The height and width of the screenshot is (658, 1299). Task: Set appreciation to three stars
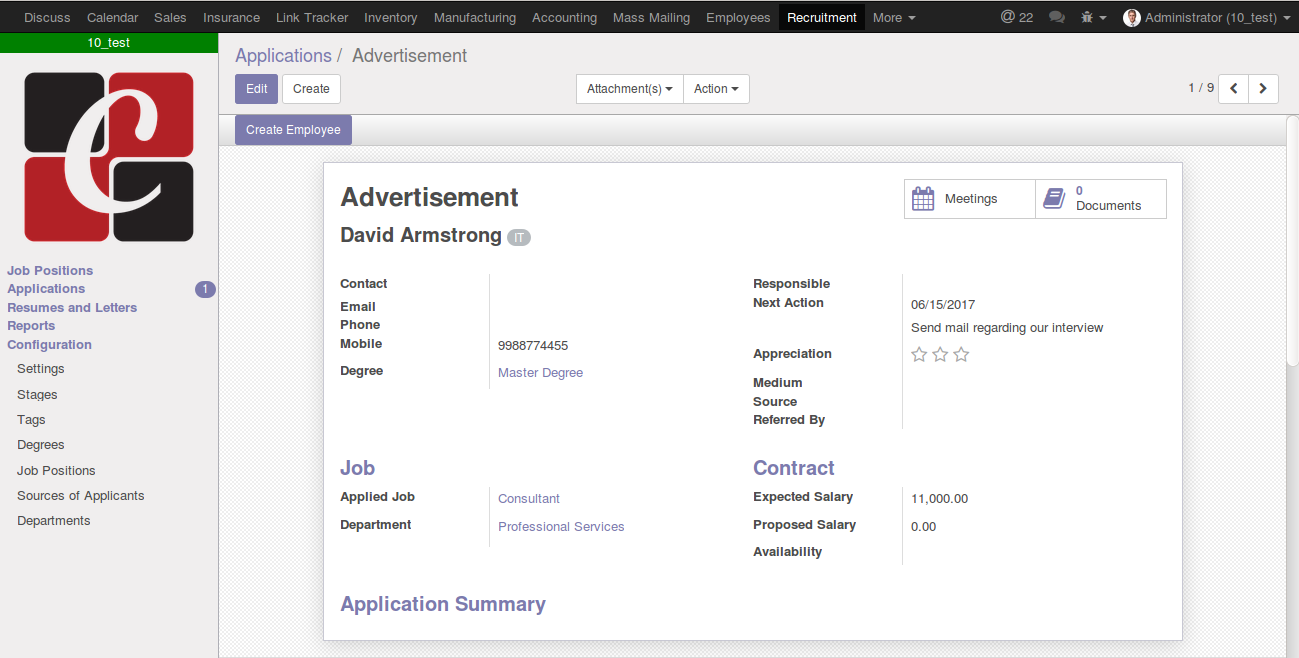coord(961,354)
